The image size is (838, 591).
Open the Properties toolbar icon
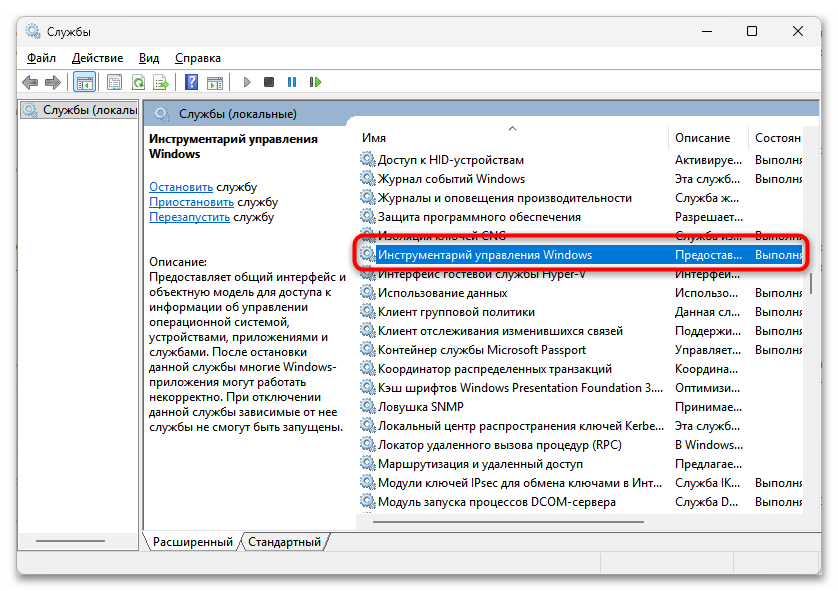coord(114,82)
